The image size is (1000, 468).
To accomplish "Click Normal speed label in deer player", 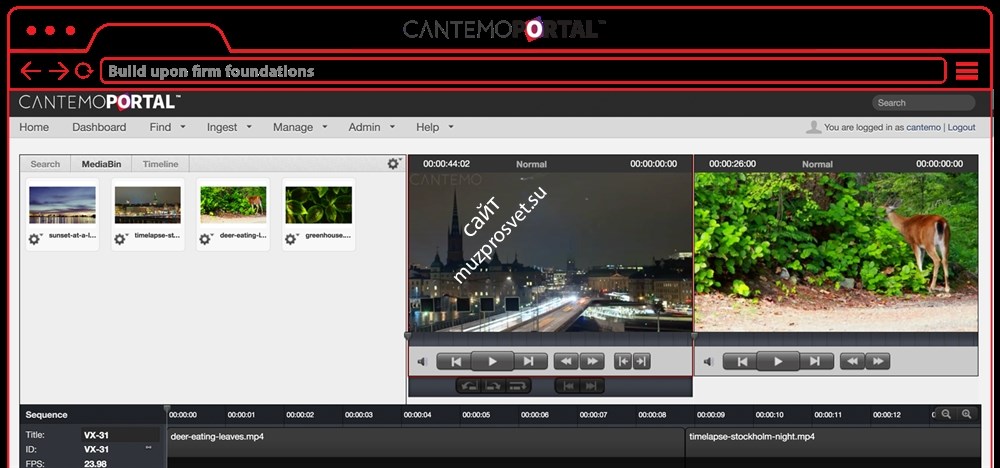I will point(818,164).
